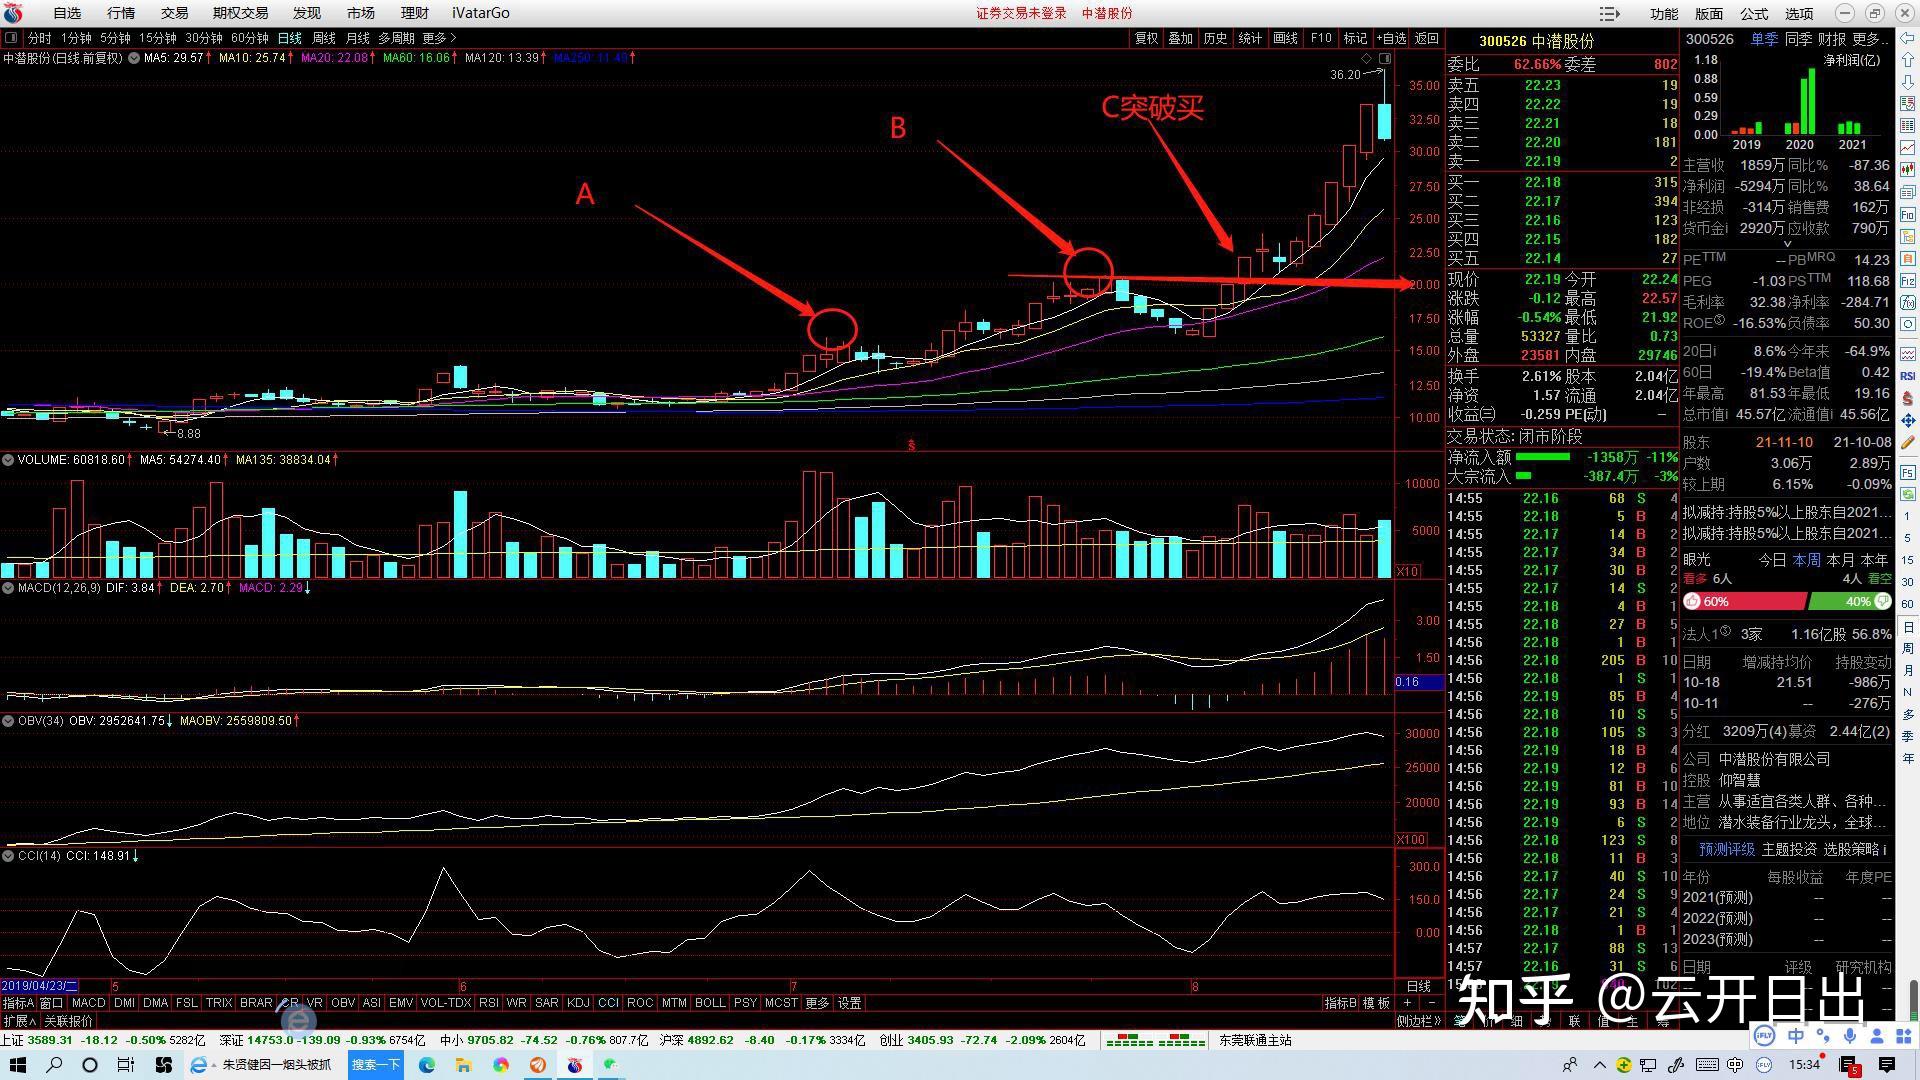The height and width of the screenshot is (1080, 1920).
Task: Click the red 60% bullish sentiment bar
Action: tap(1745, 602)
